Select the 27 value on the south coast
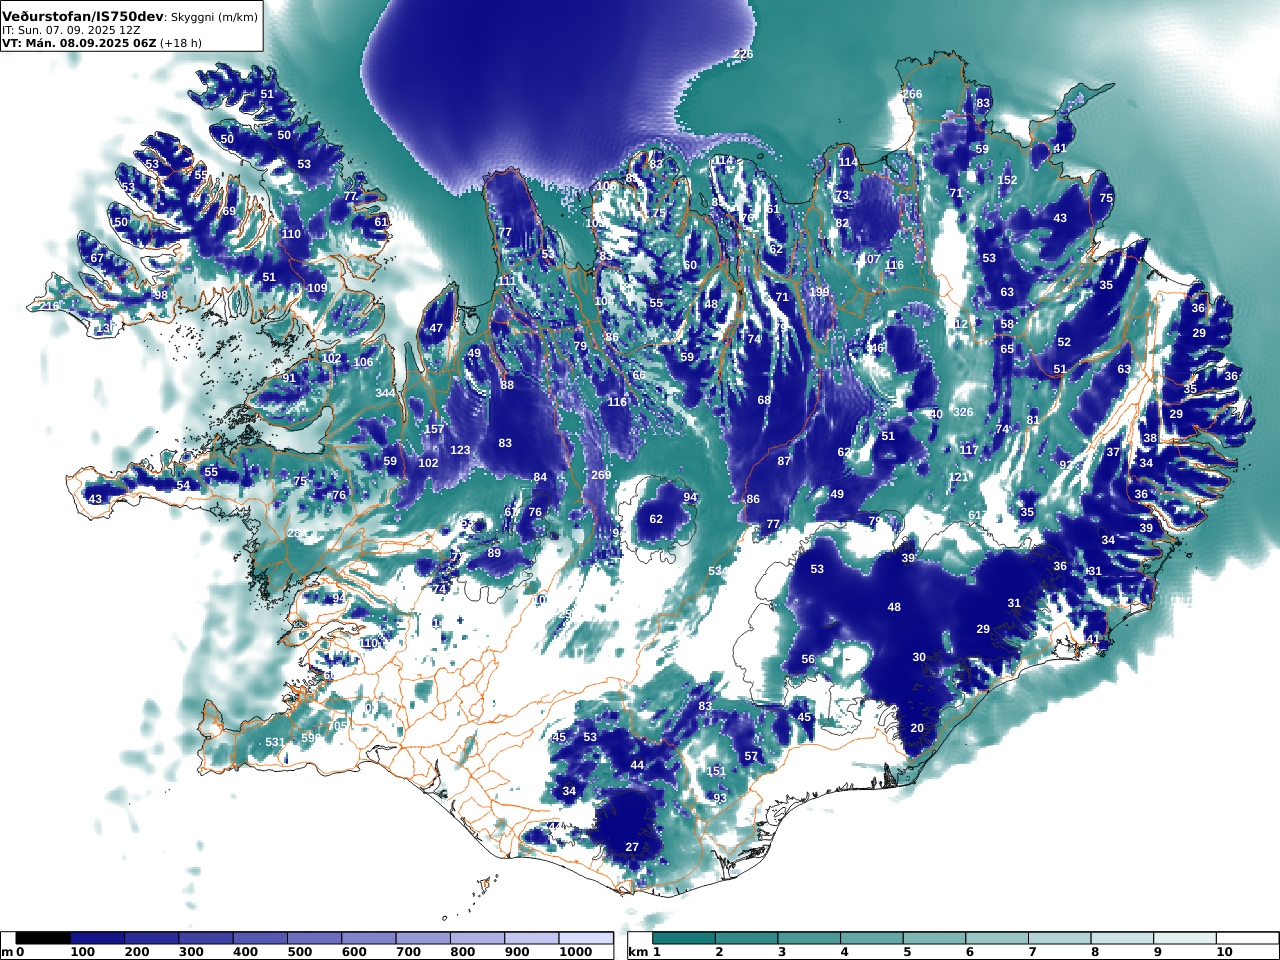 click(632, 847)
